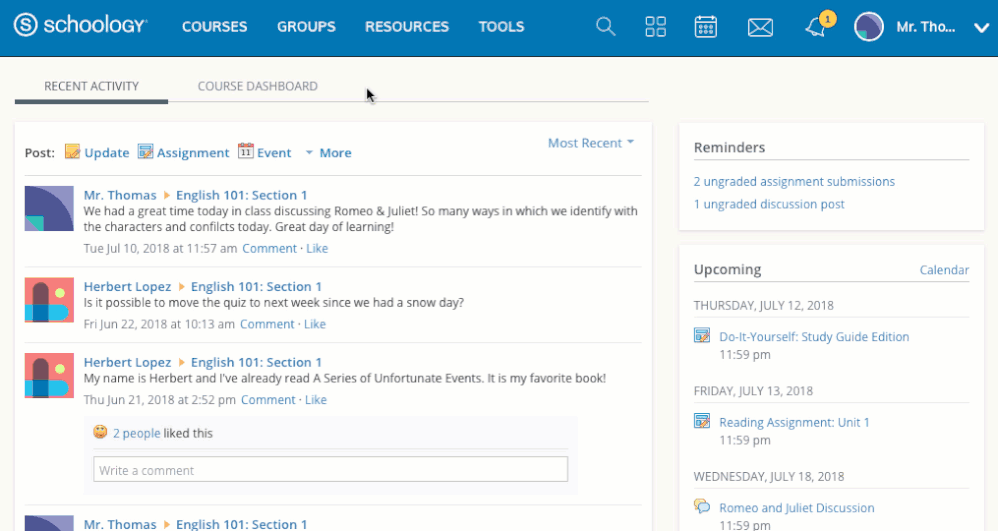Image resolution: width=998 pixels, height=531 pixels.
Task: Open the COURSES menu
Action: 214,27
